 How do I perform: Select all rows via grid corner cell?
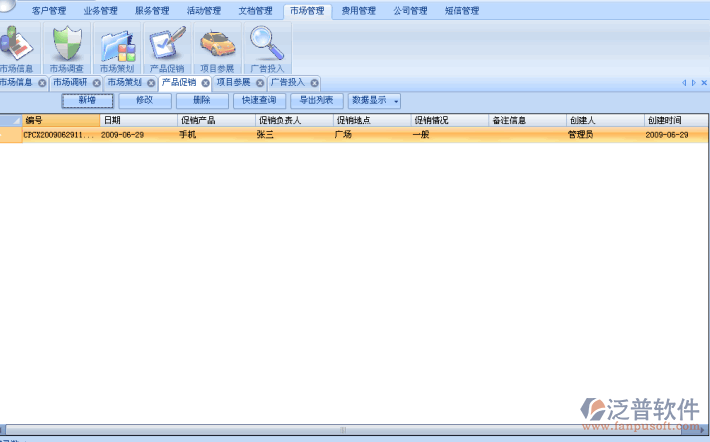[x=11, y=120]
